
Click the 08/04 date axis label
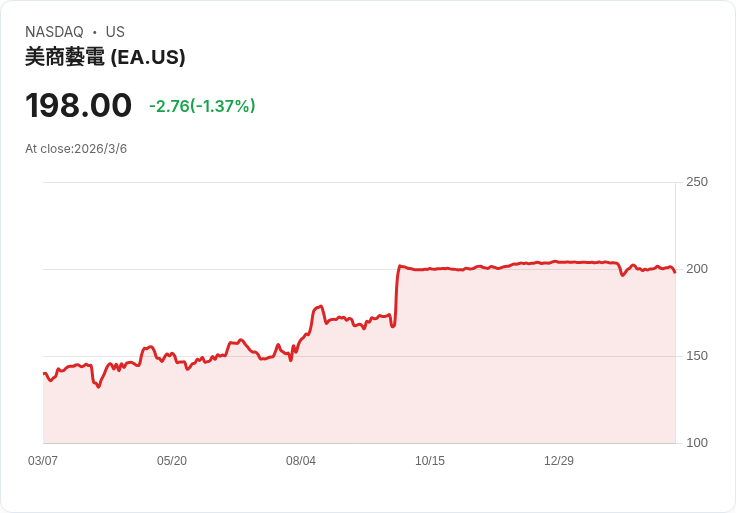coord(301,461)
